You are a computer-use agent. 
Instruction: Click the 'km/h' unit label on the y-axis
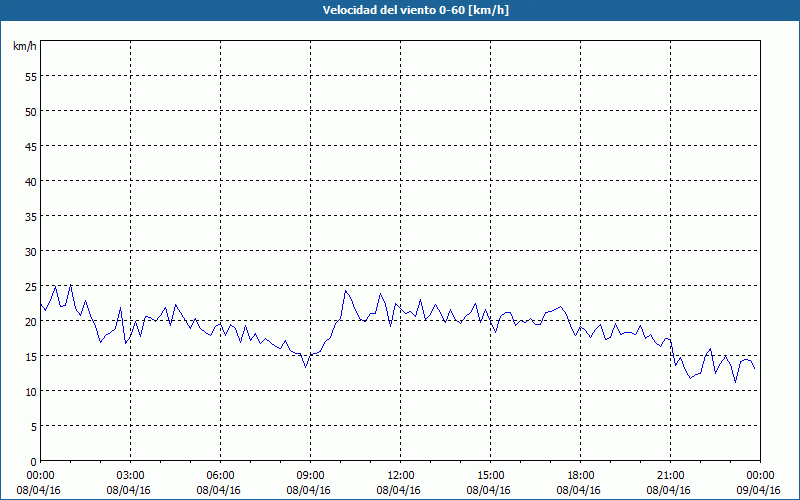tap(25, 46)
